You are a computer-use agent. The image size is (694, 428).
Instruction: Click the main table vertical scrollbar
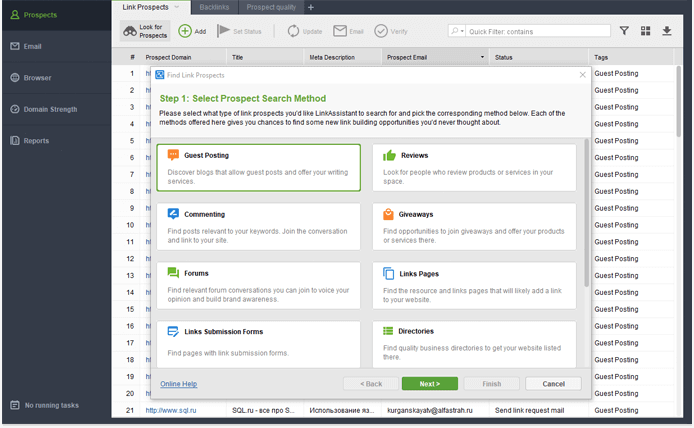(679, 102)
